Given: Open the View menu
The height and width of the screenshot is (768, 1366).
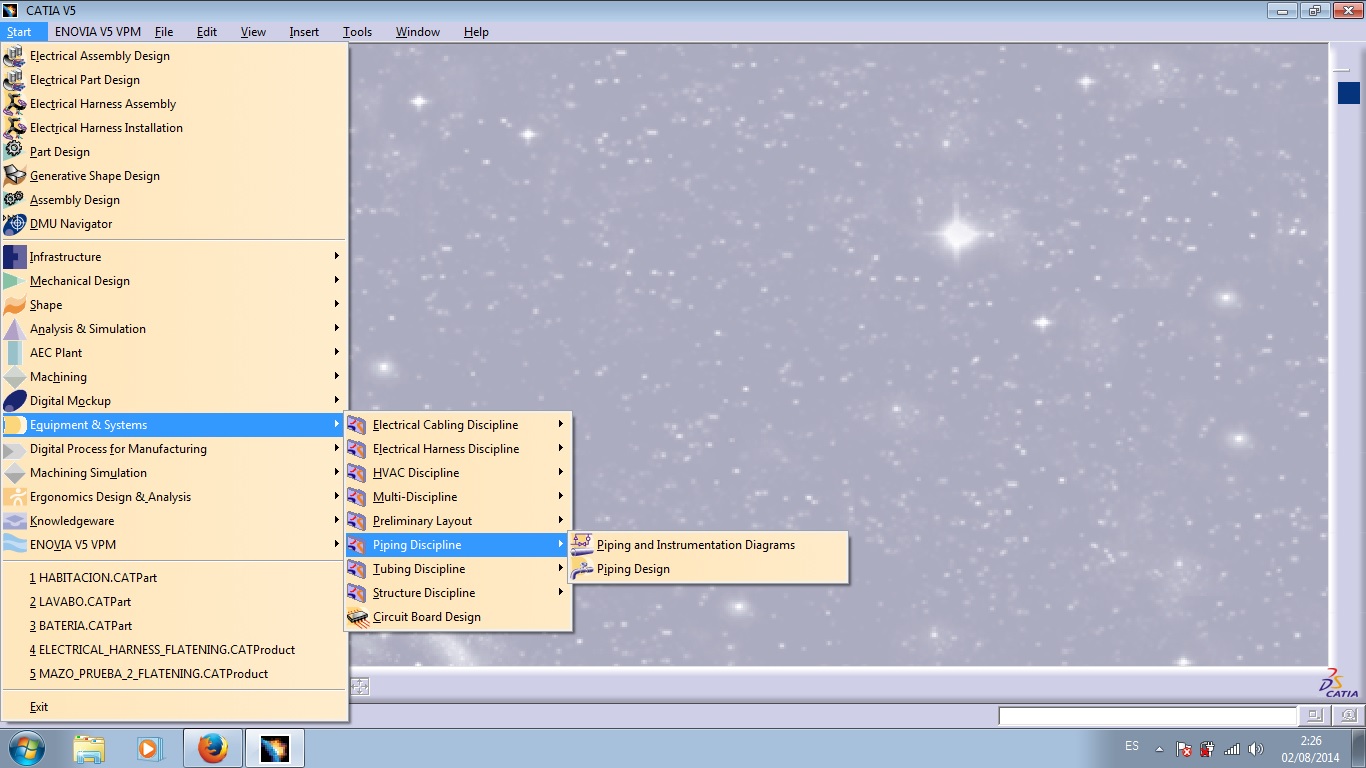Looking at the screenshot, I should [x=253, y=32].
